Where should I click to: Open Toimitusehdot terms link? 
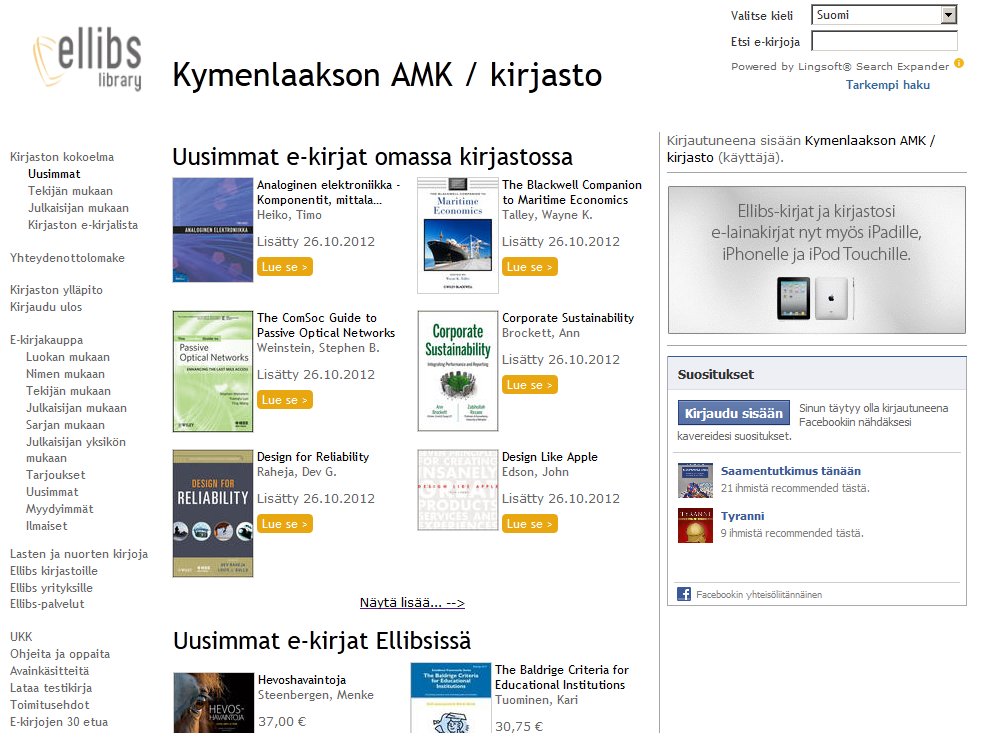click(x=50, y=705)
